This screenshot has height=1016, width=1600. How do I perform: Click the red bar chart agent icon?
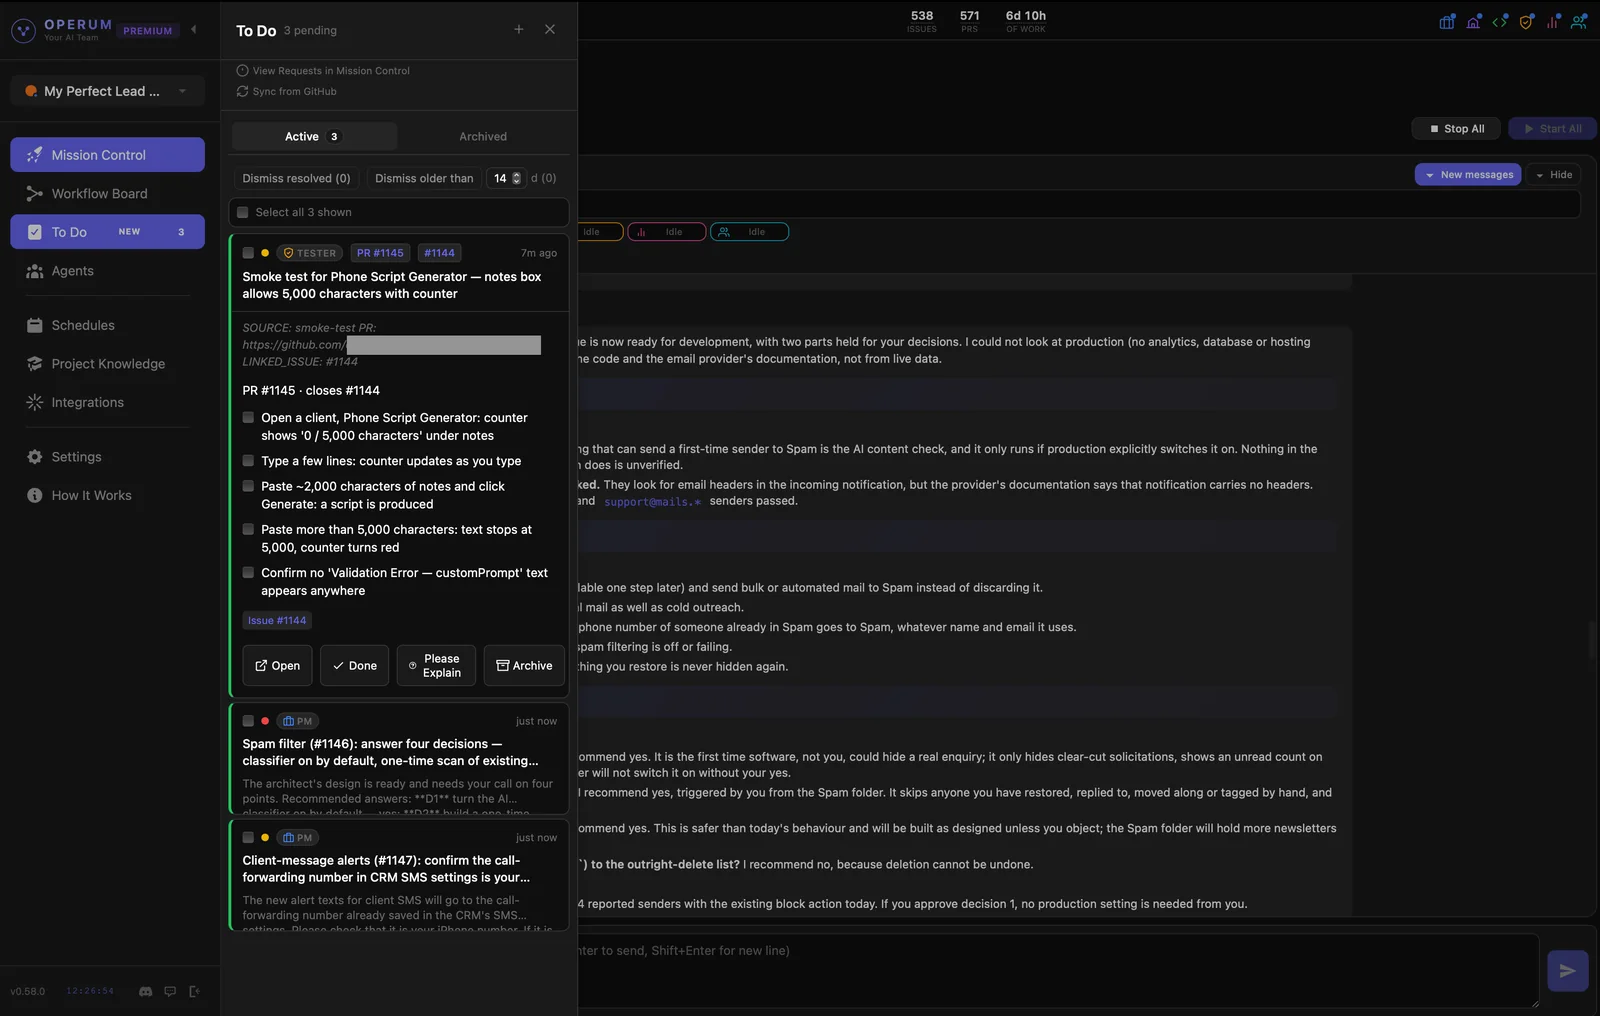[1552, 21]
